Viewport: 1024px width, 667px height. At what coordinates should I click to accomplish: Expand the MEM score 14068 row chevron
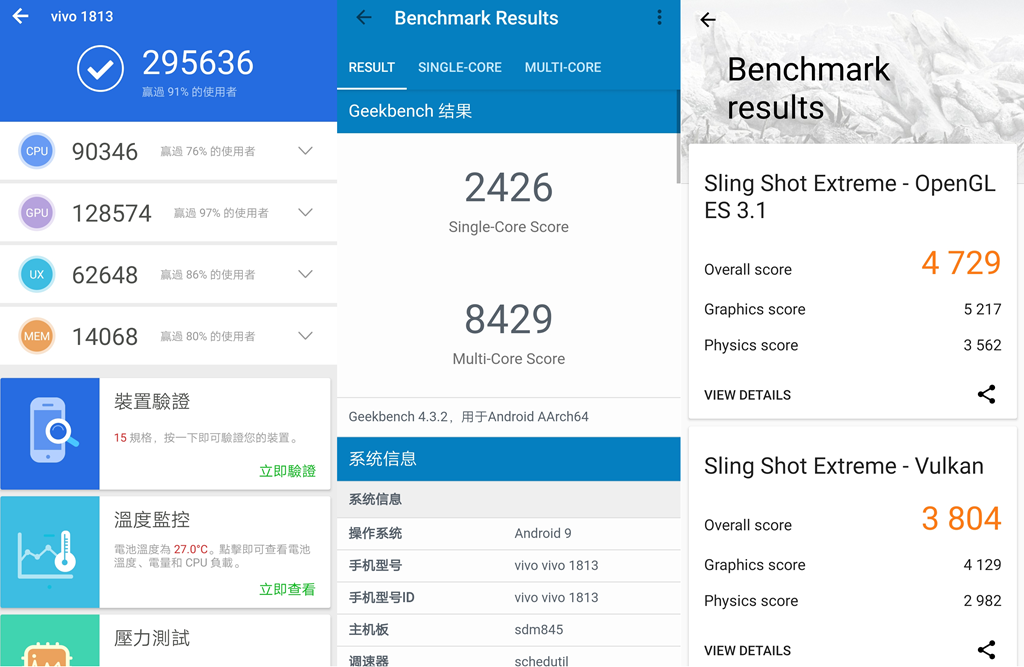(305, 336)
